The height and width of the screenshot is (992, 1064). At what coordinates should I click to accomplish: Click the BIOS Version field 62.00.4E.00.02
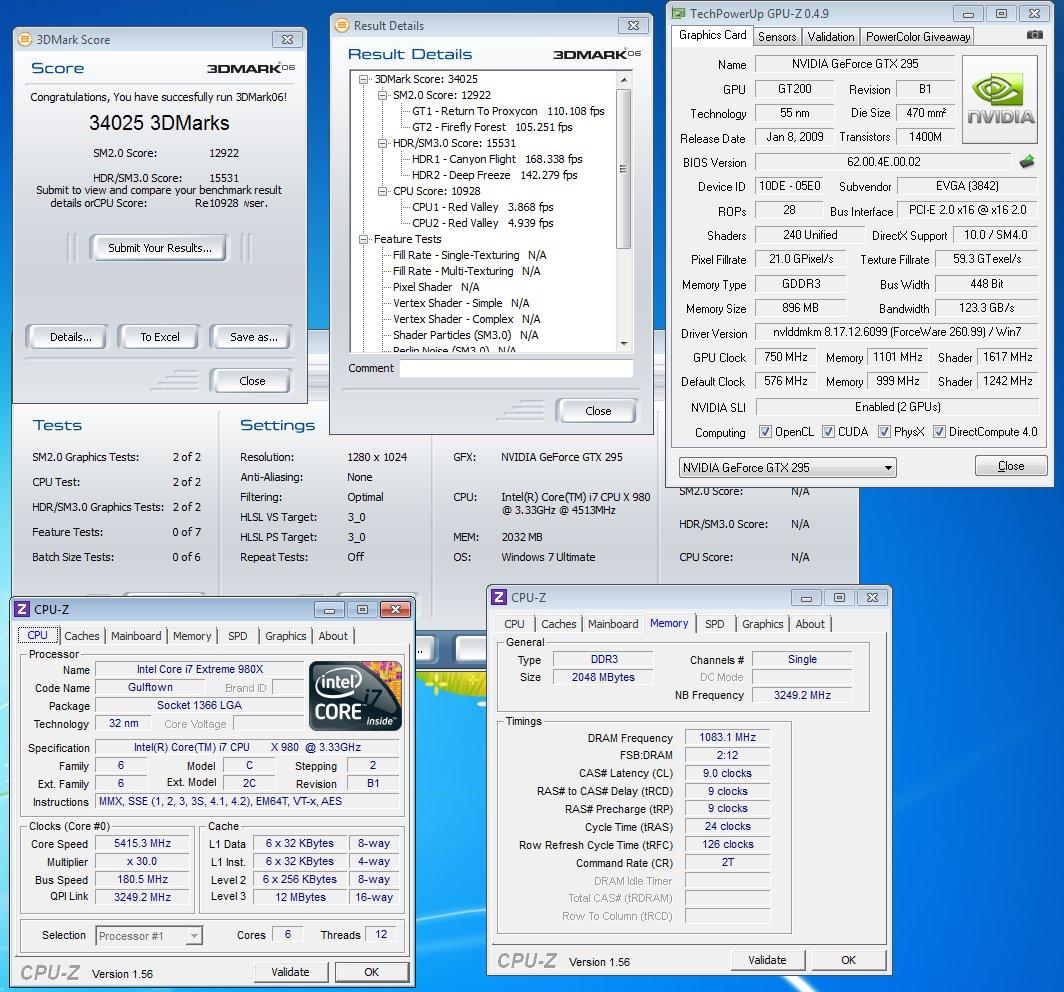coord(884,162)
